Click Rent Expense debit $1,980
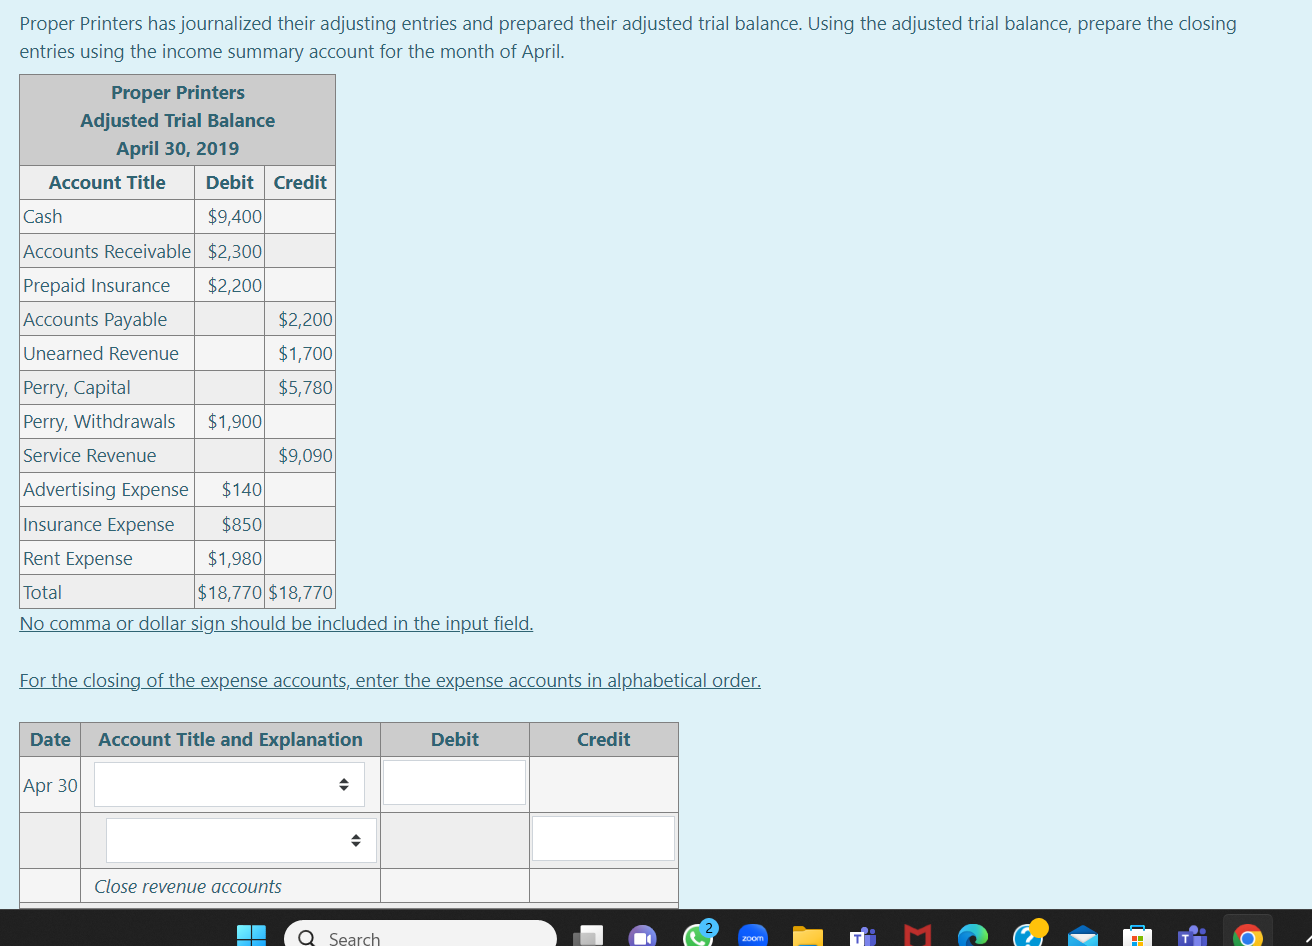 (234, 558)
